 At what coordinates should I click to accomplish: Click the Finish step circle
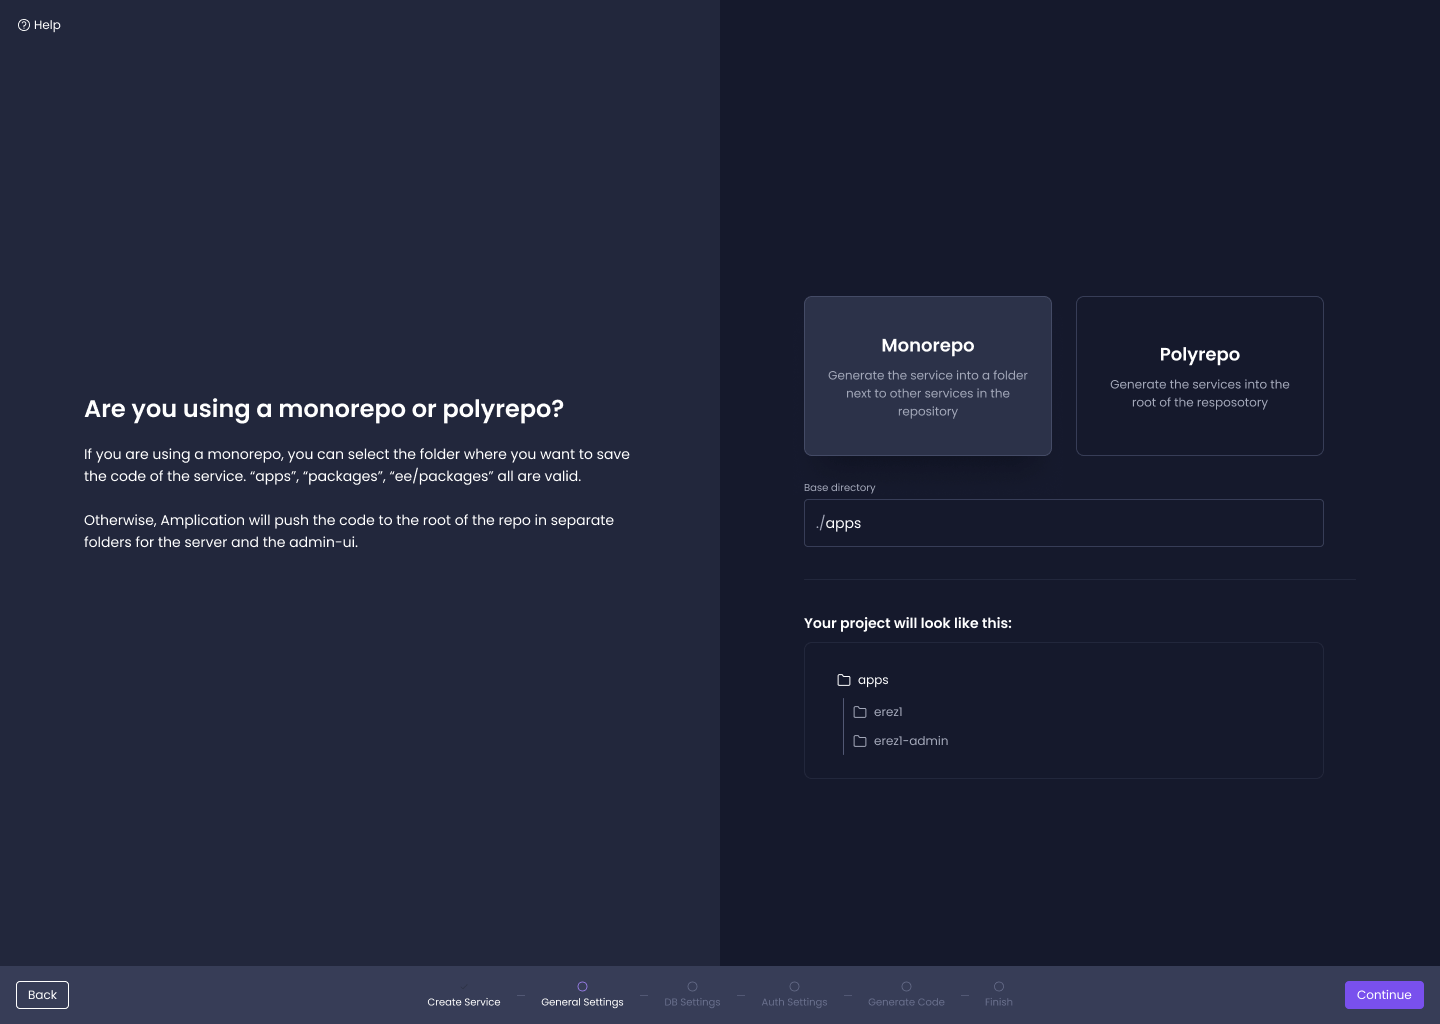click(999, 987)
